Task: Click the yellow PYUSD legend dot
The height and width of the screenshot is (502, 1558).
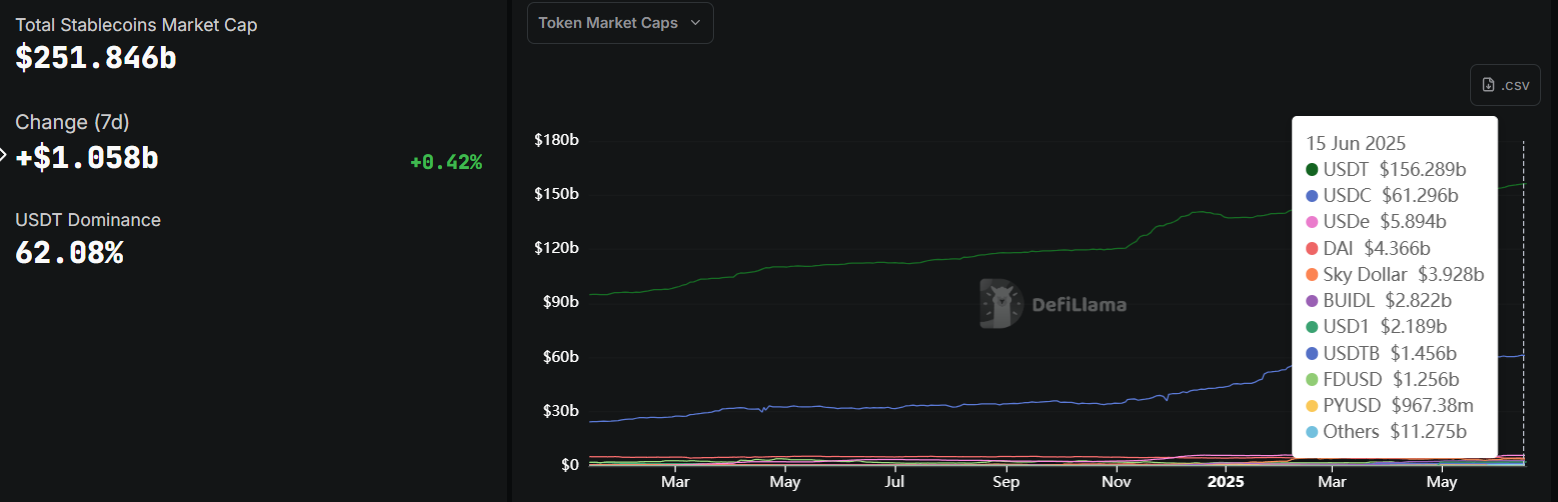Action: click(x=1312, y=406)
